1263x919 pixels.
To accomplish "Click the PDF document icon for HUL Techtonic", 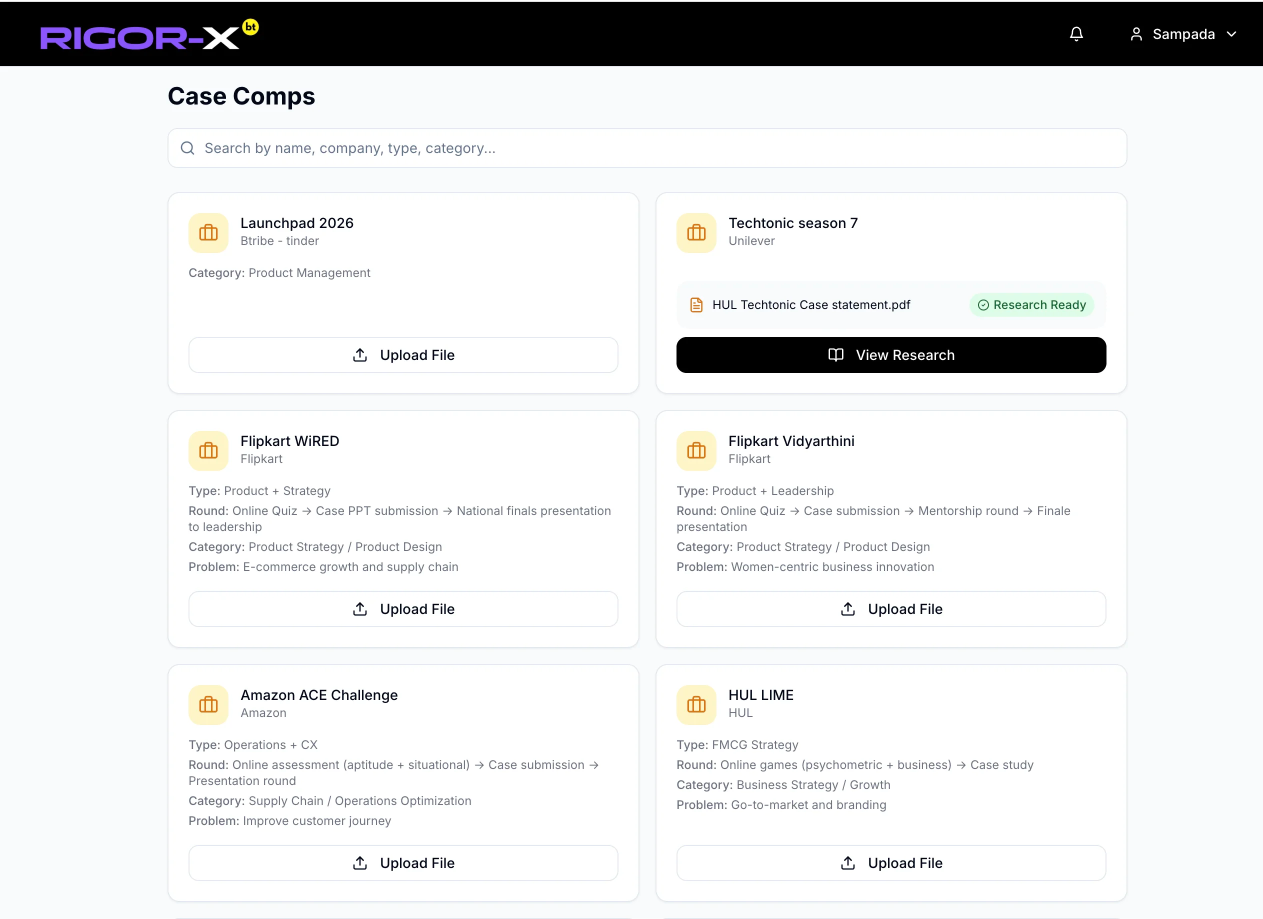I will (697, 305).
